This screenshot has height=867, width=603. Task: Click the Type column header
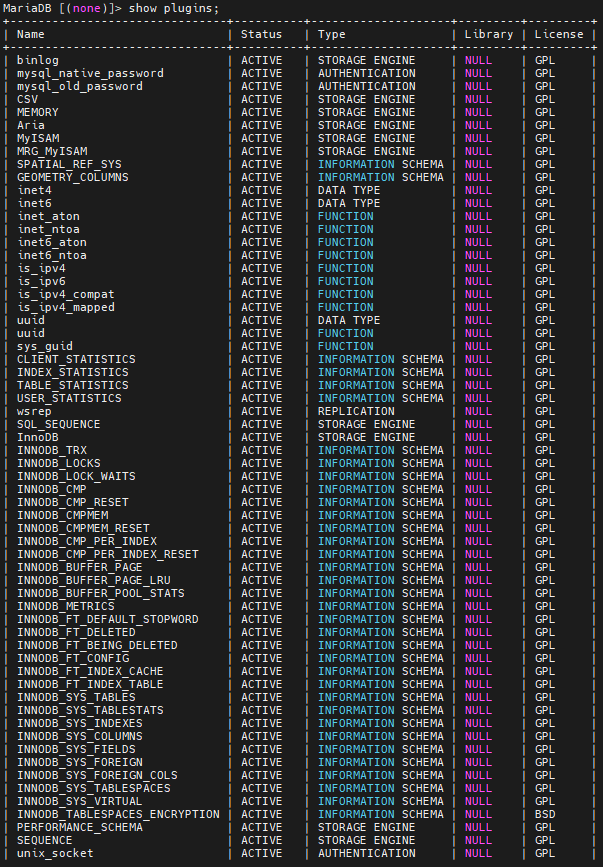pos(332,34)
